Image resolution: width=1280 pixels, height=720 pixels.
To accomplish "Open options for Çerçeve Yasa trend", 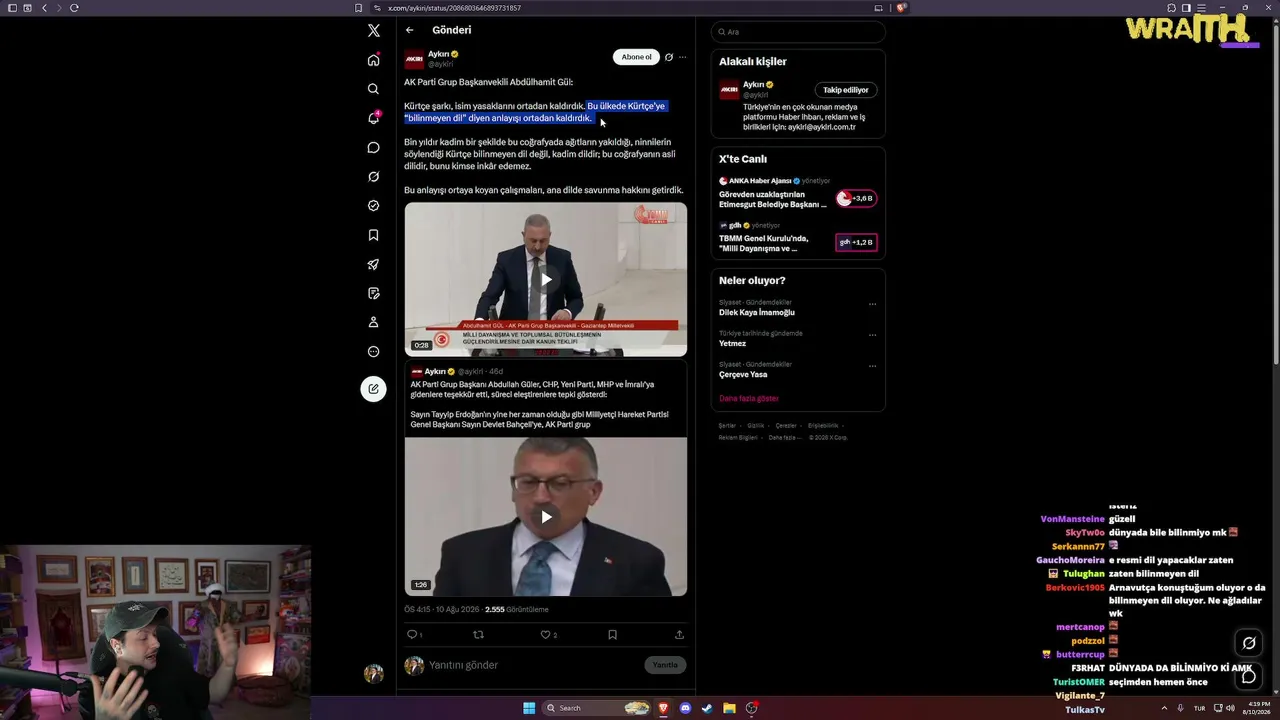I will coord(872,366).
